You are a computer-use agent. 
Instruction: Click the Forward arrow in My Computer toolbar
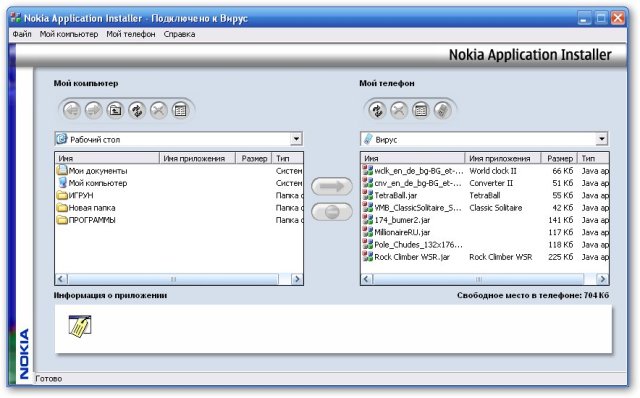(x=93, y=110)
